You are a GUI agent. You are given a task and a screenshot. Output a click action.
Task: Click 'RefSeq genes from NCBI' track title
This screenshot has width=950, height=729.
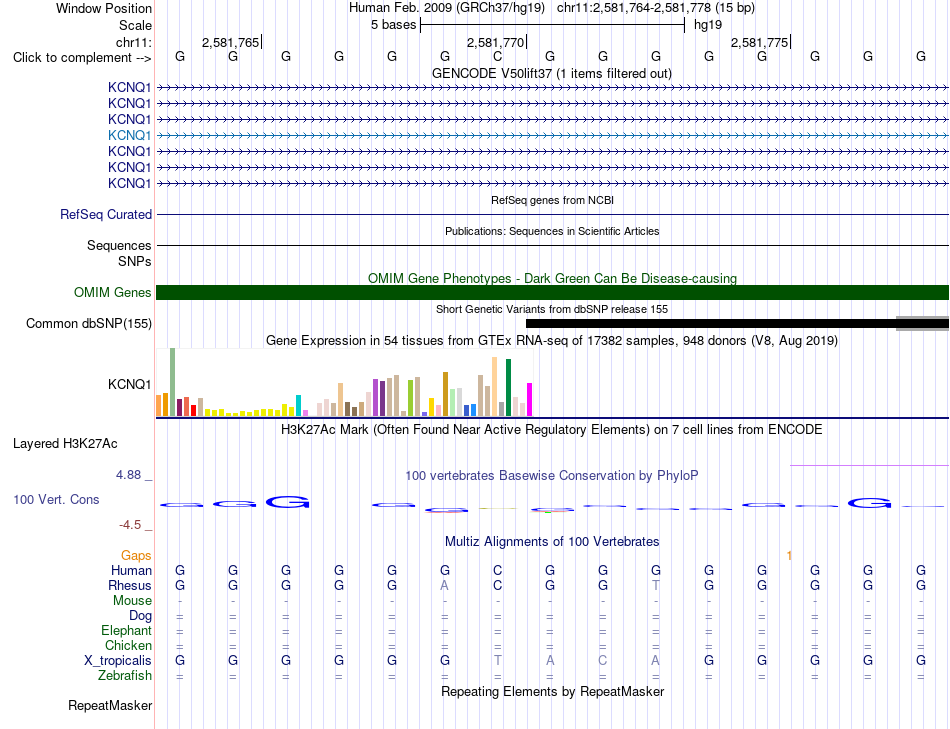[x=552, y=200]
